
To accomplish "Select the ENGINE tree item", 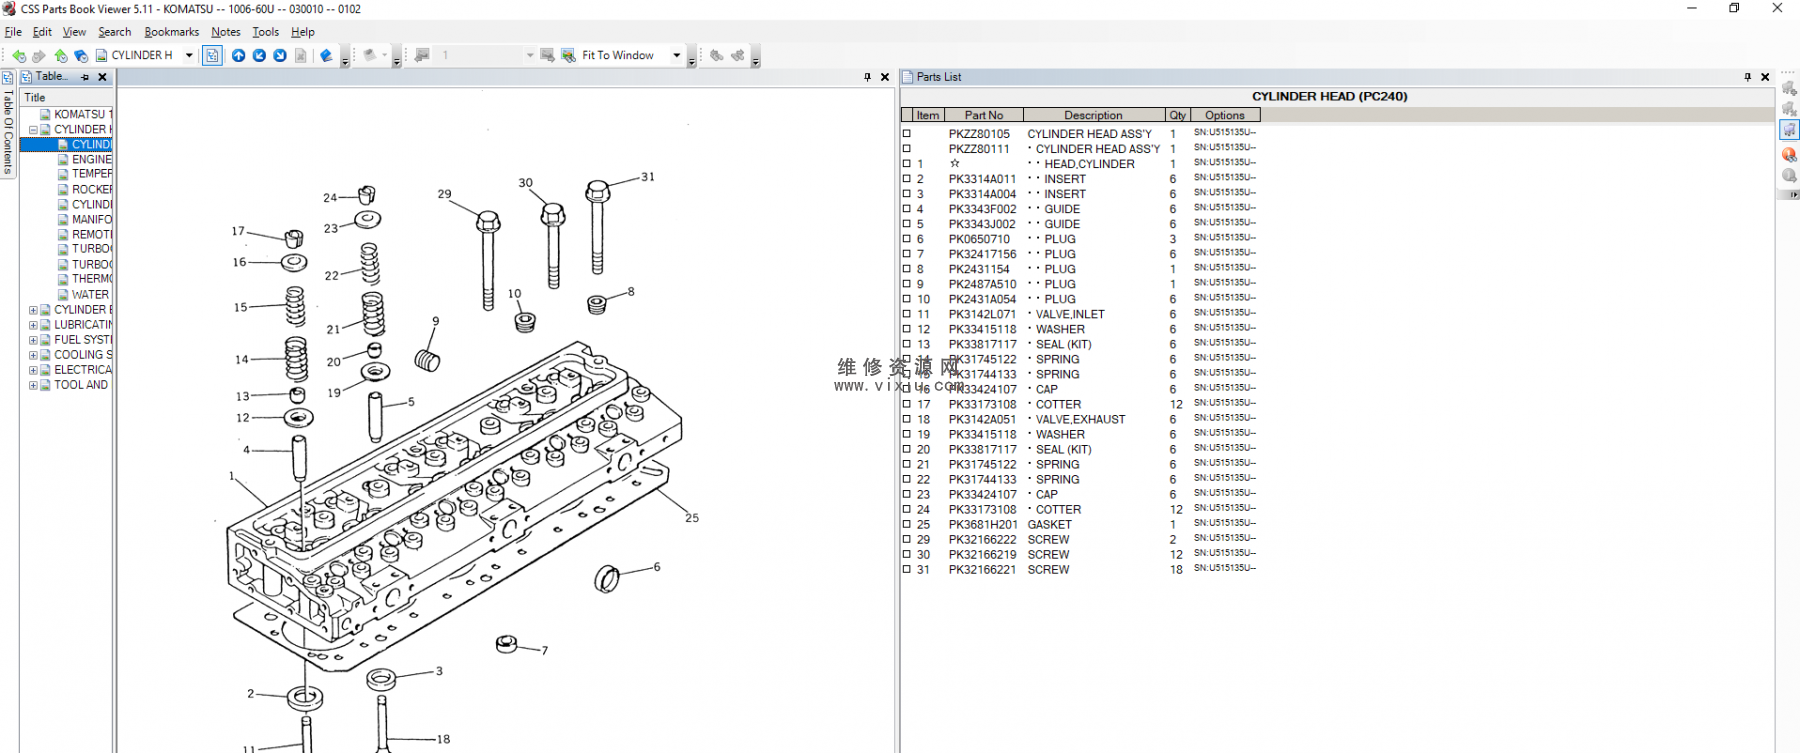I will pos(91,160).
